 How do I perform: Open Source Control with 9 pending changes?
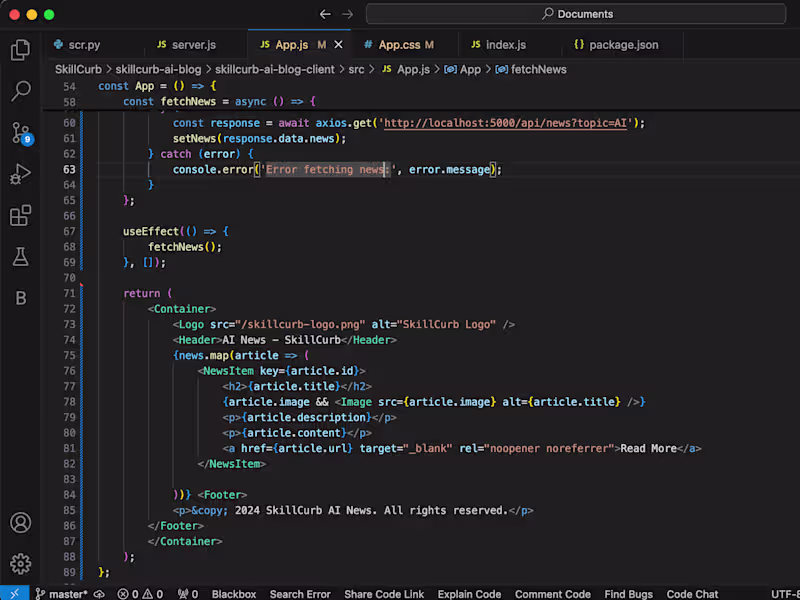[x=20, y=133]
